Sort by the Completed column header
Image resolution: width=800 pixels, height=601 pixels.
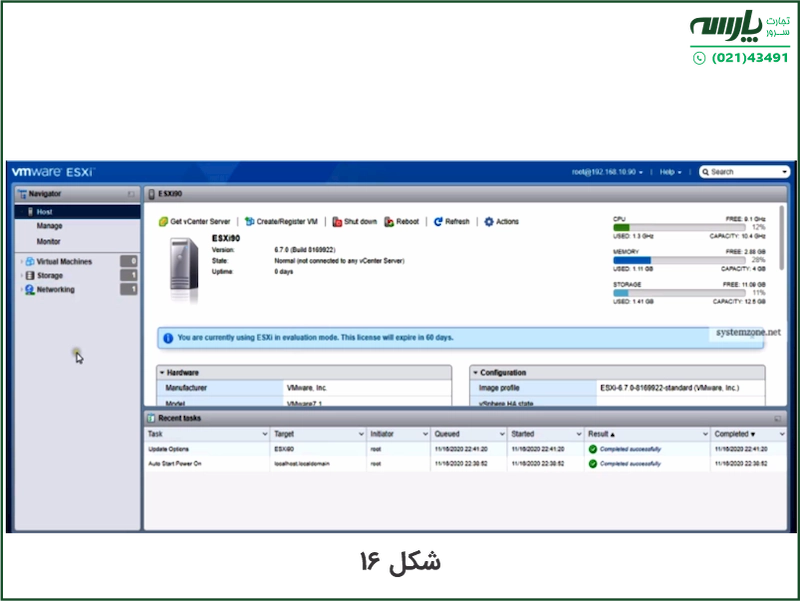[x=735, y=434]
